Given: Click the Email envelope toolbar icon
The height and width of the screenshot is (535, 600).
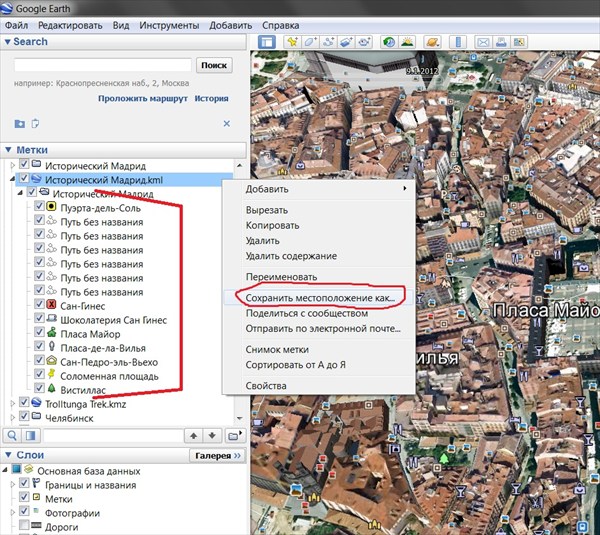Looking at the screenshot, I should pyautogui.click(x=483, y=42).
